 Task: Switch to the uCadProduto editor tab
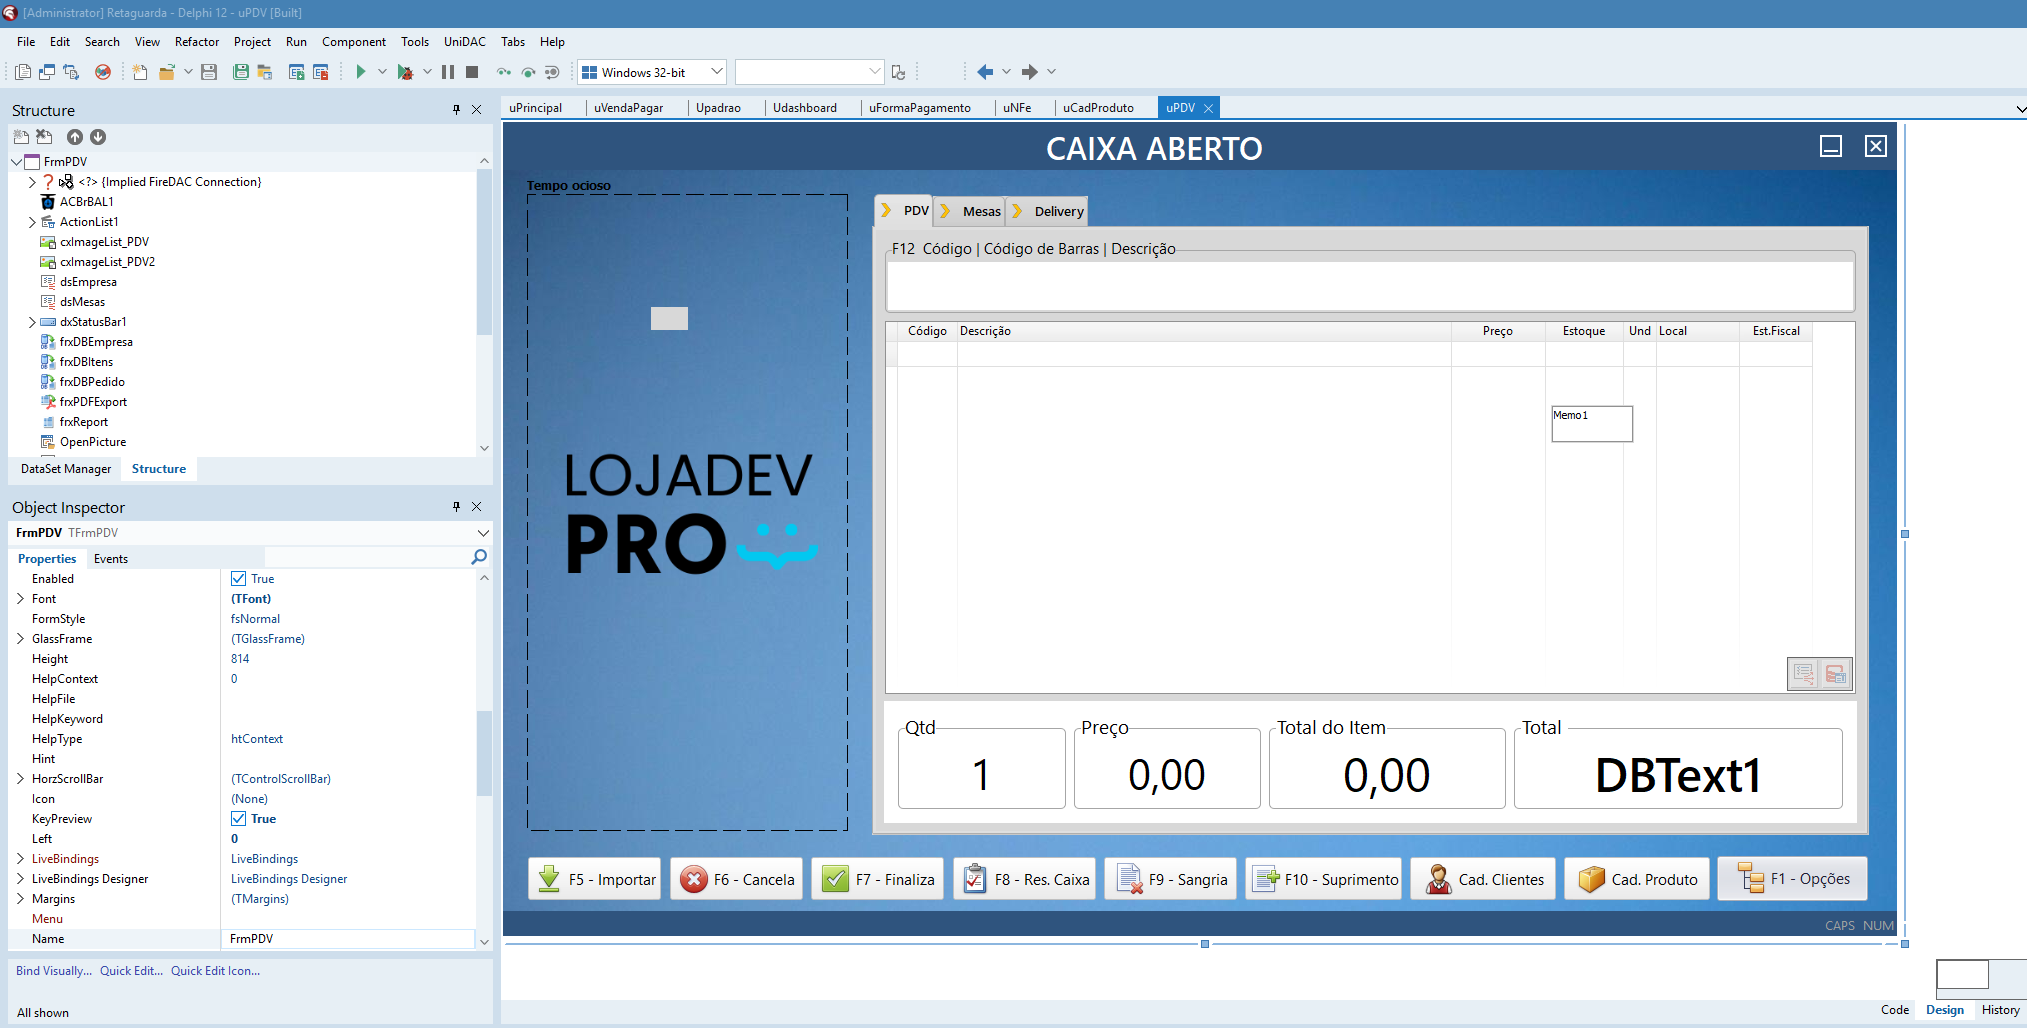click(1098, 108)
